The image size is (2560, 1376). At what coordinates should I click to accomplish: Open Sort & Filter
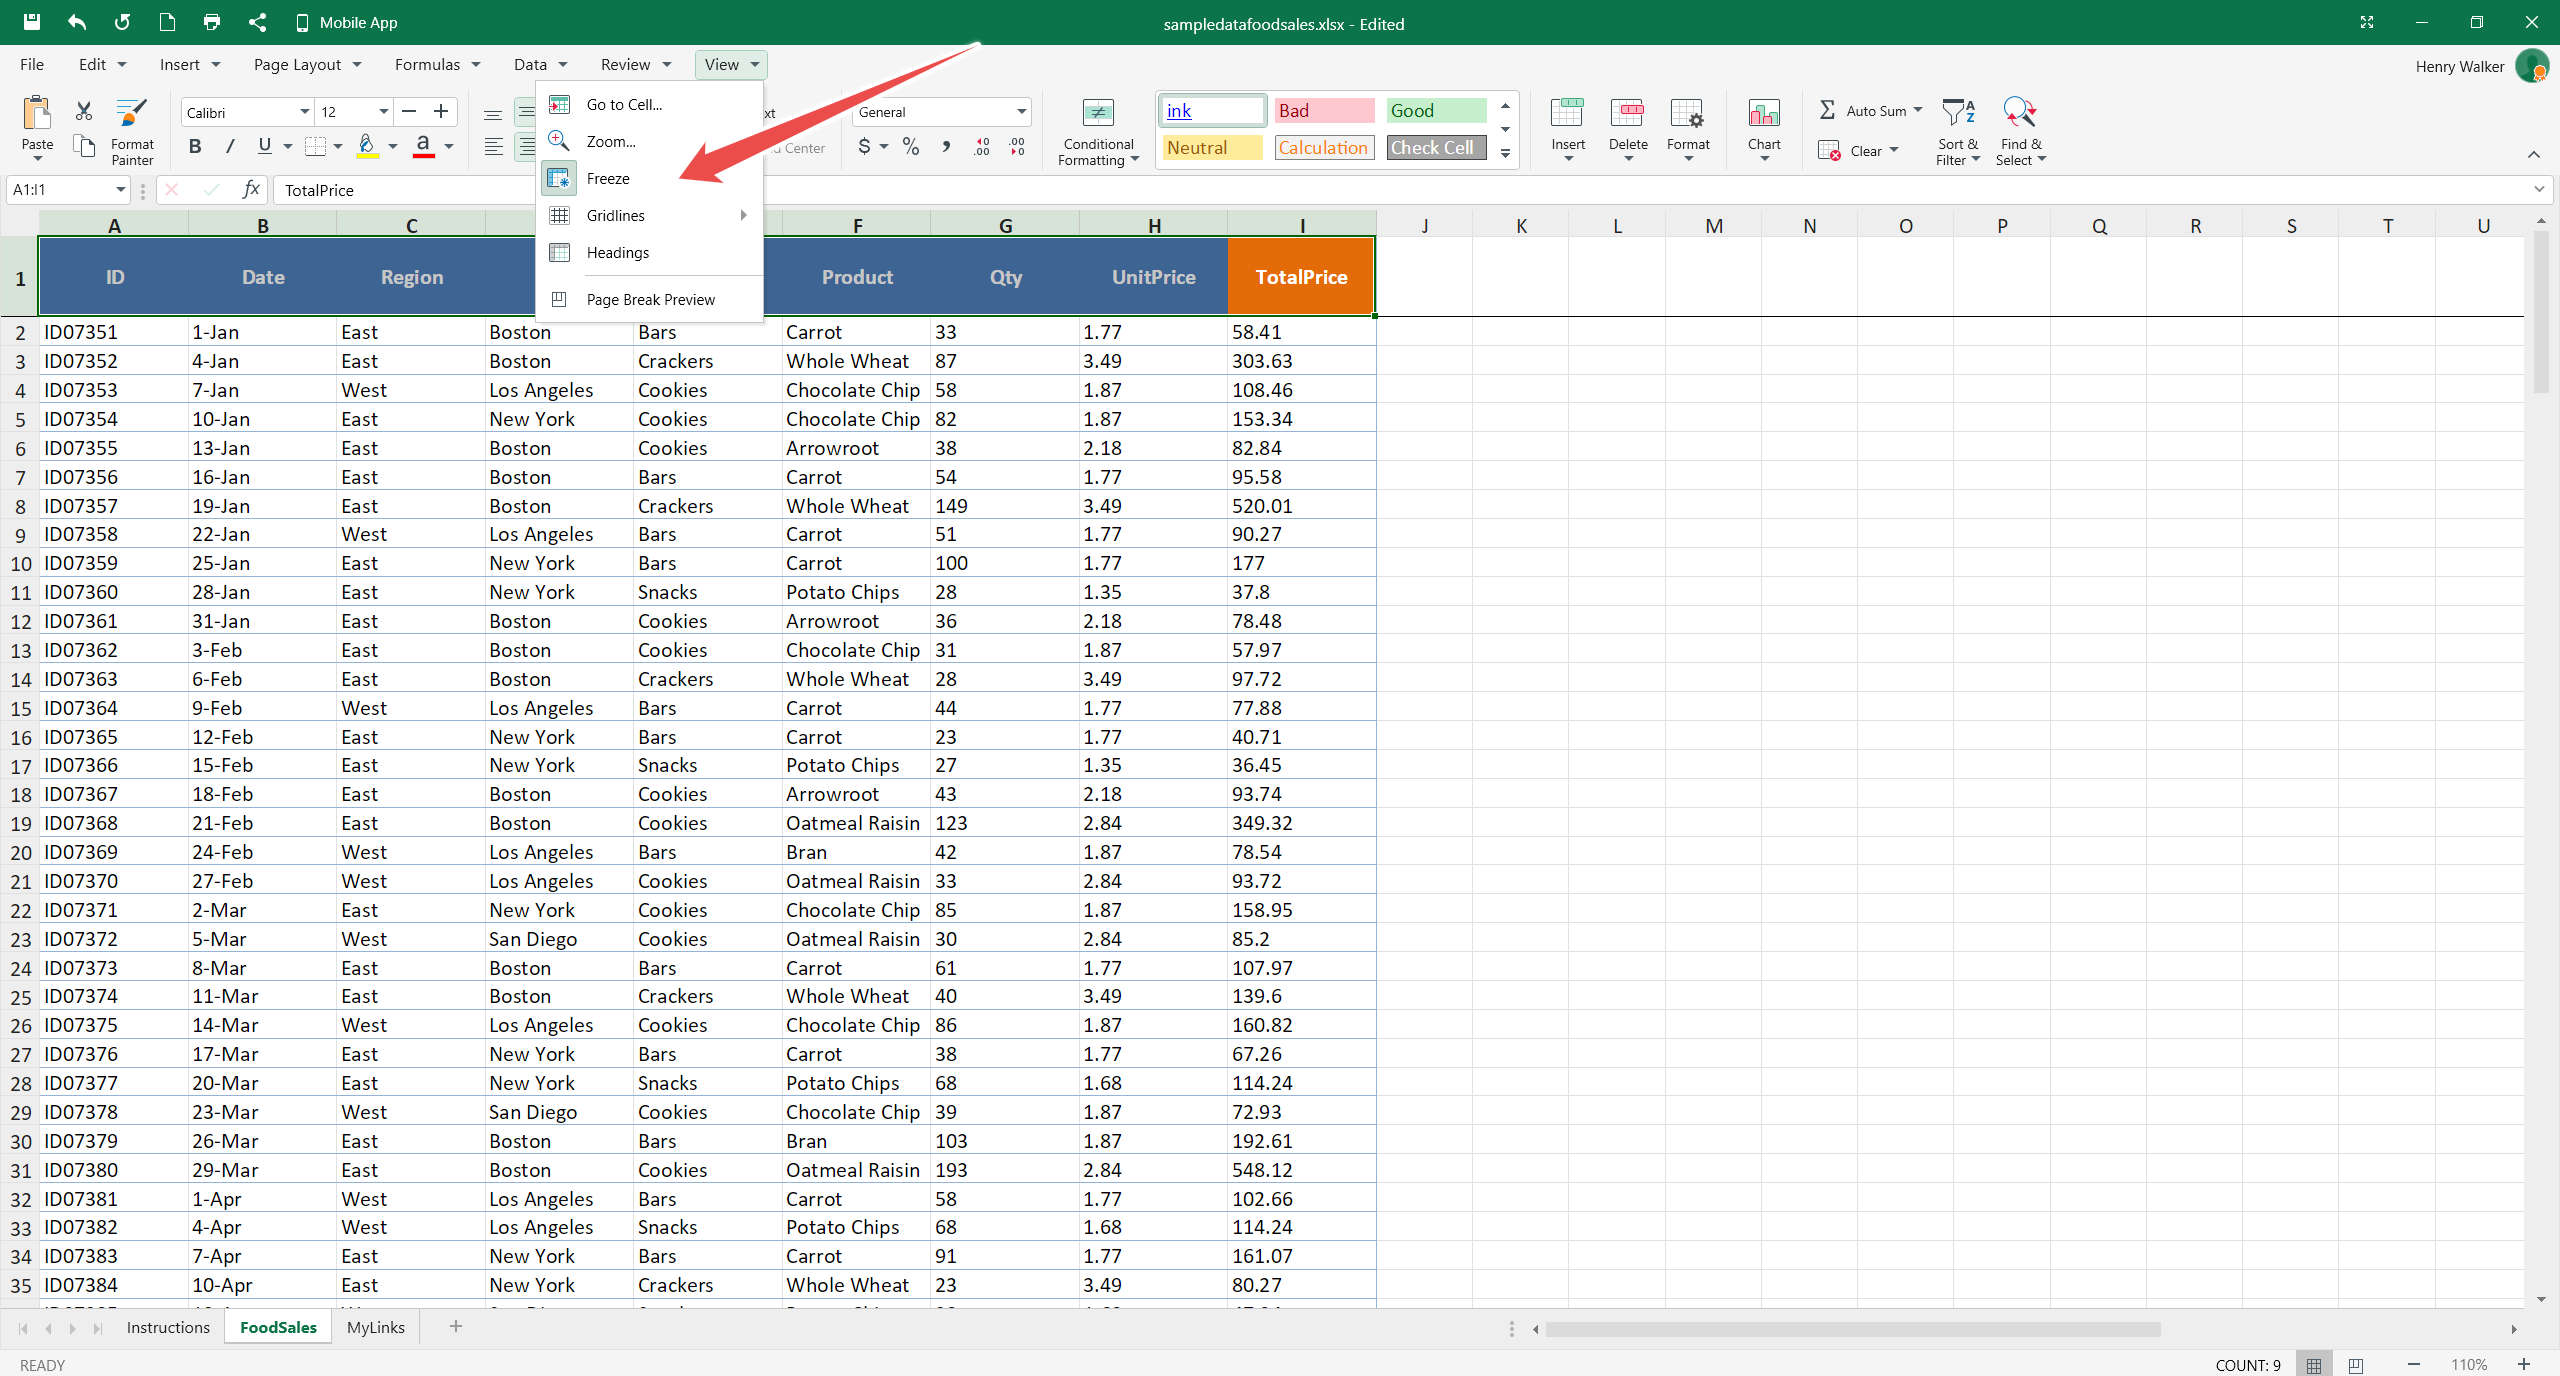1957,130
